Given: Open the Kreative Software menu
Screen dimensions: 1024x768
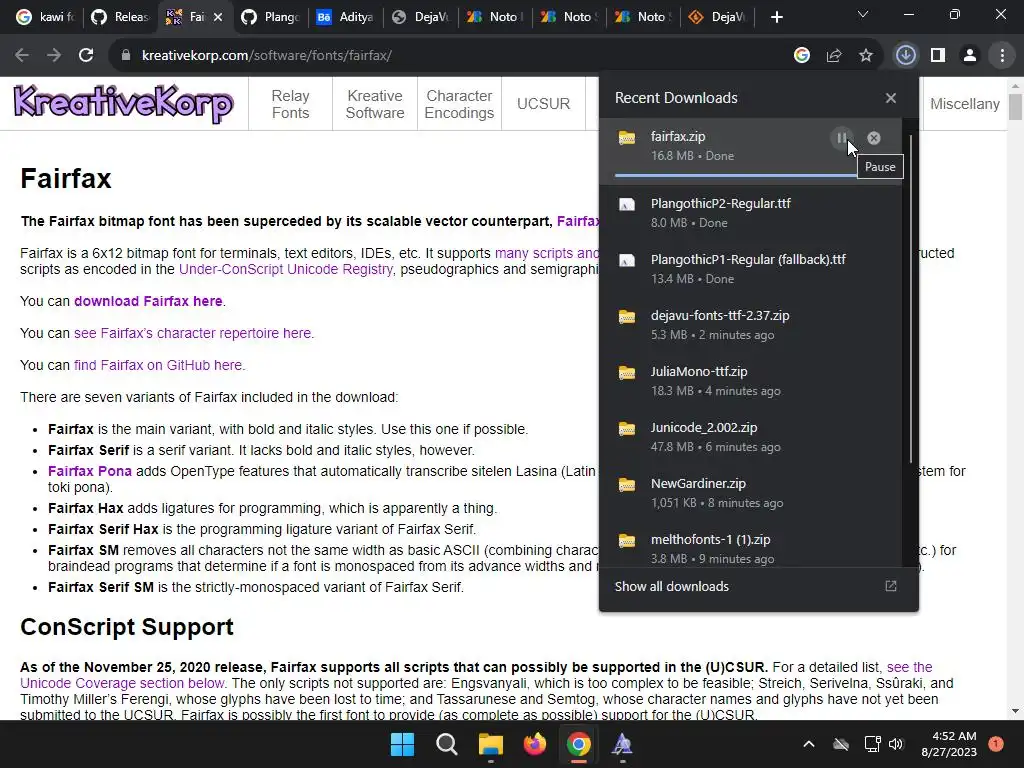Looking at the screenshot, I should tap(375, 104).
